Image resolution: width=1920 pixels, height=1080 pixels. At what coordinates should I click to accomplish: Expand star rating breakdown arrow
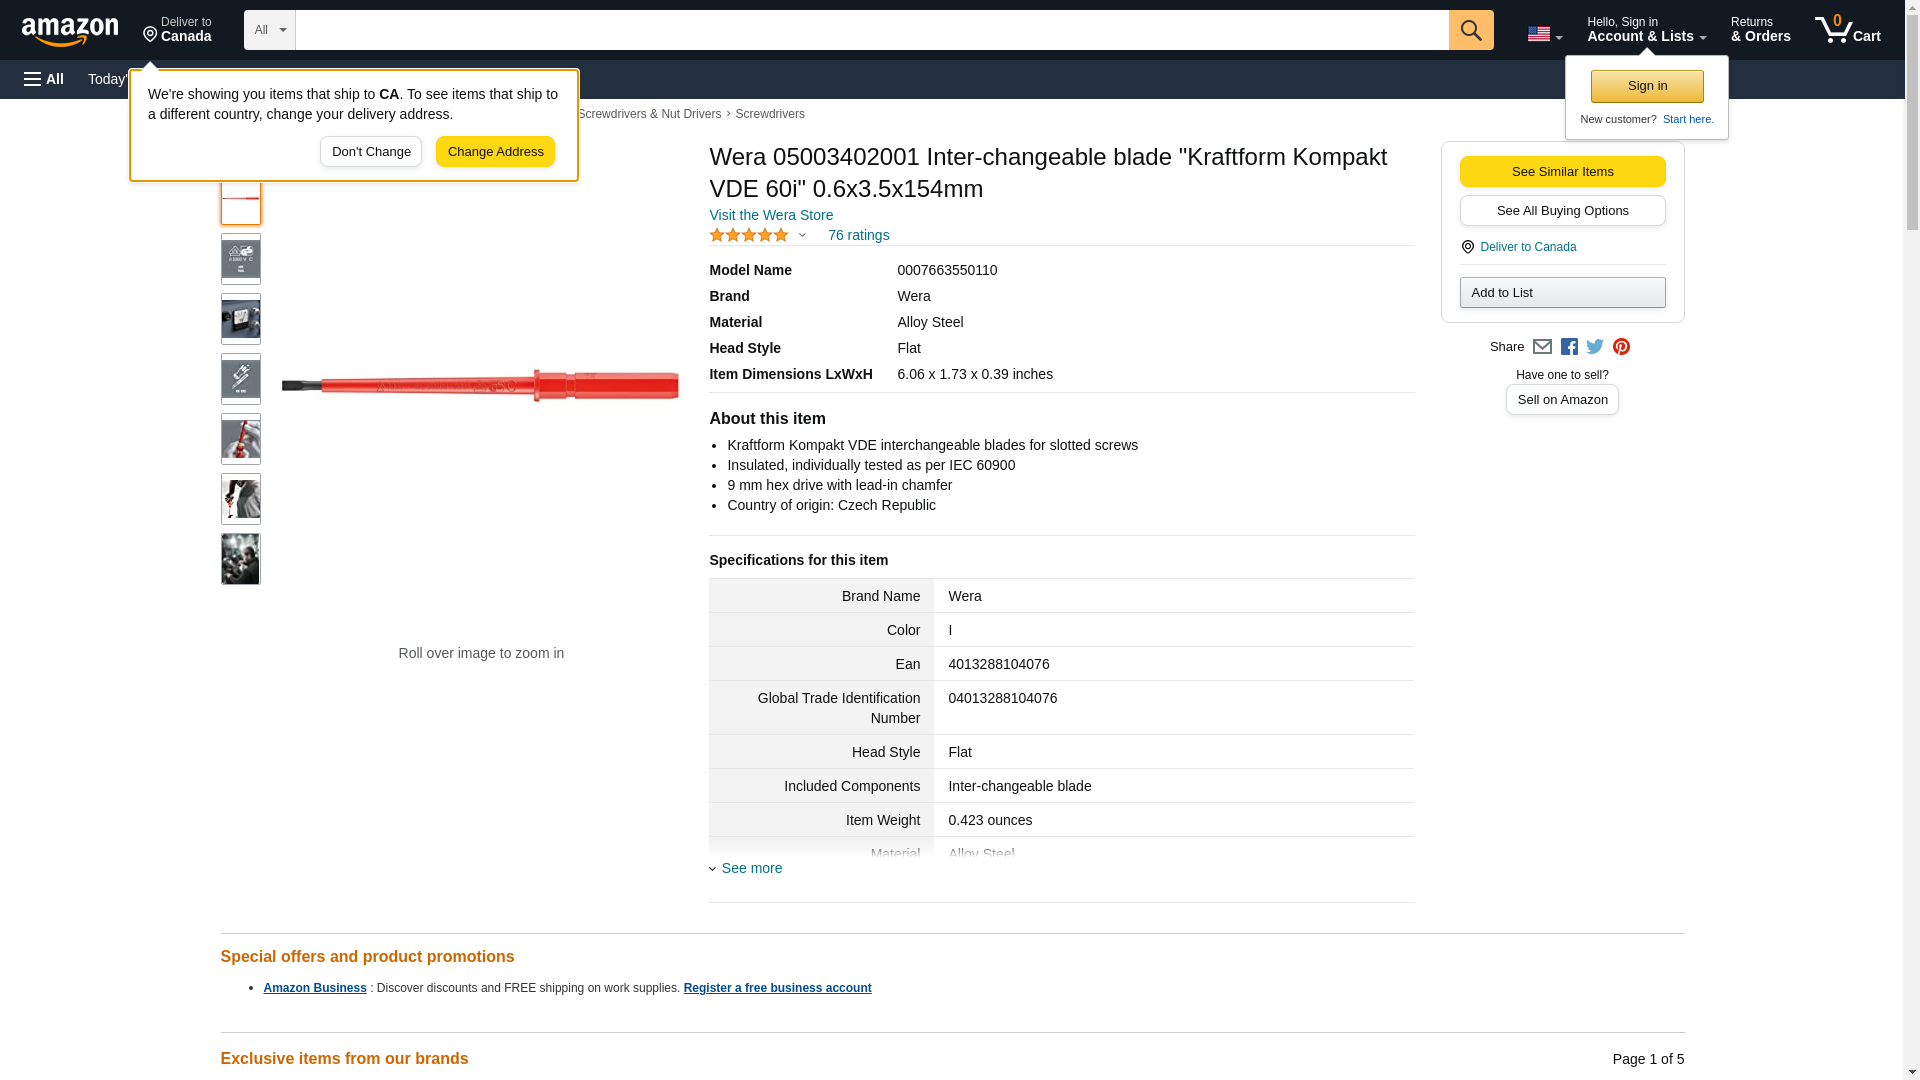click(x=802, y=236)
